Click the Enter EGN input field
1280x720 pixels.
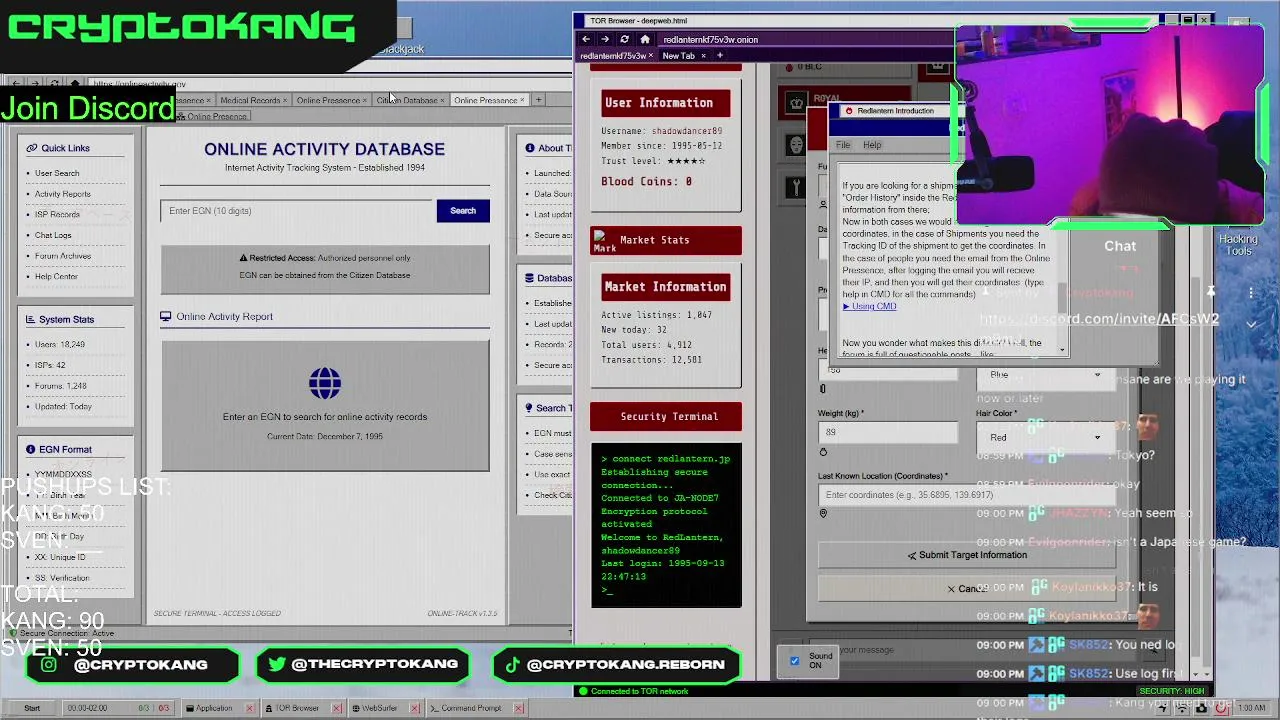[x=298, y=211]
